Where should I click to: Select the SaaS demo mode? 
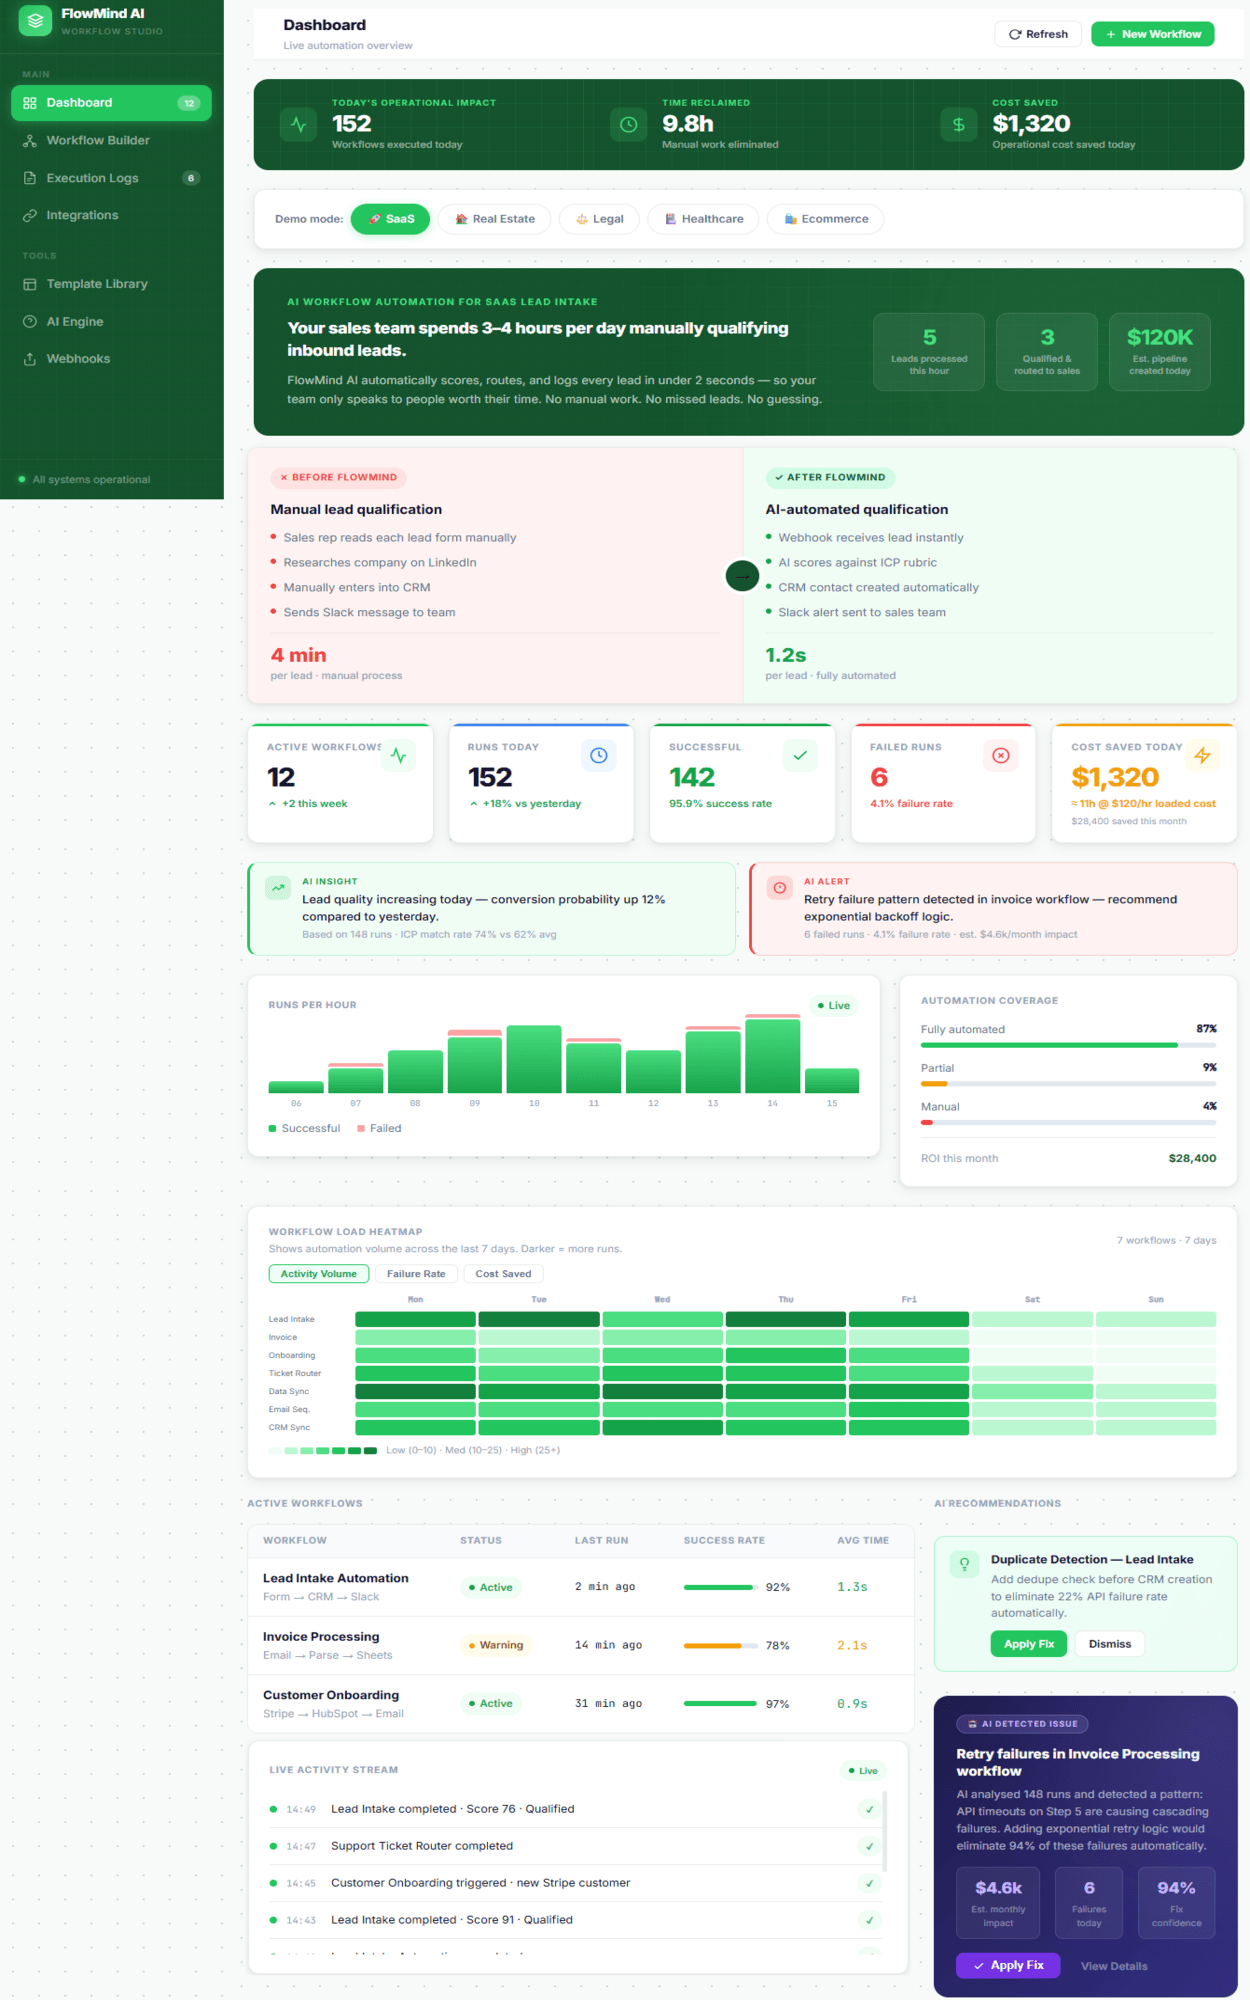(x=391, y=219)
